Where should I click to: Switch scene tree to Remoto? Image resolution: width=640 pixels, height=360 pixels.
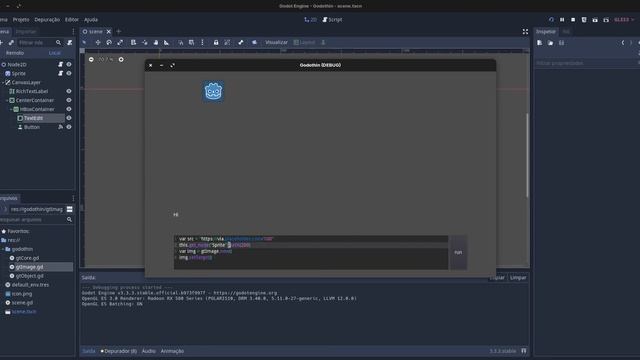coord(15,53)
